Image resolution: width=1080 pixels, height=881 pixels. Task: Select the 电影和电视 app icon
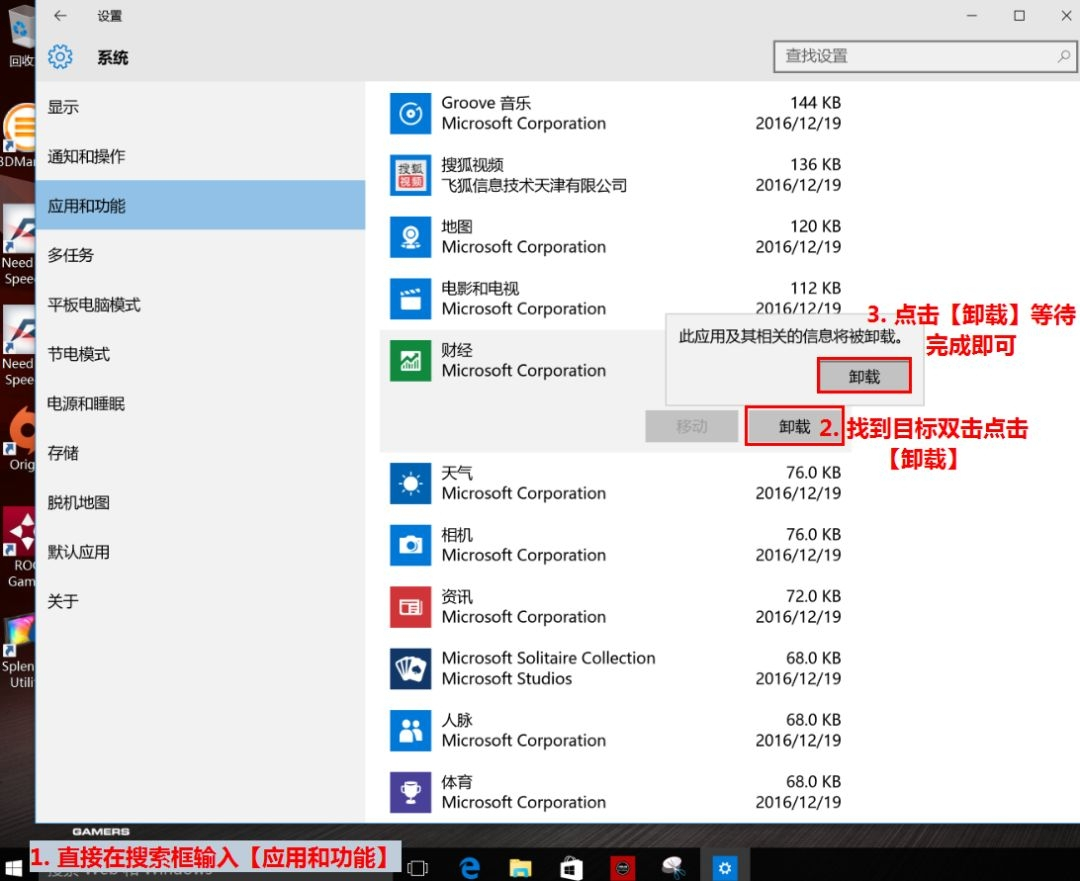pos(410,298)
